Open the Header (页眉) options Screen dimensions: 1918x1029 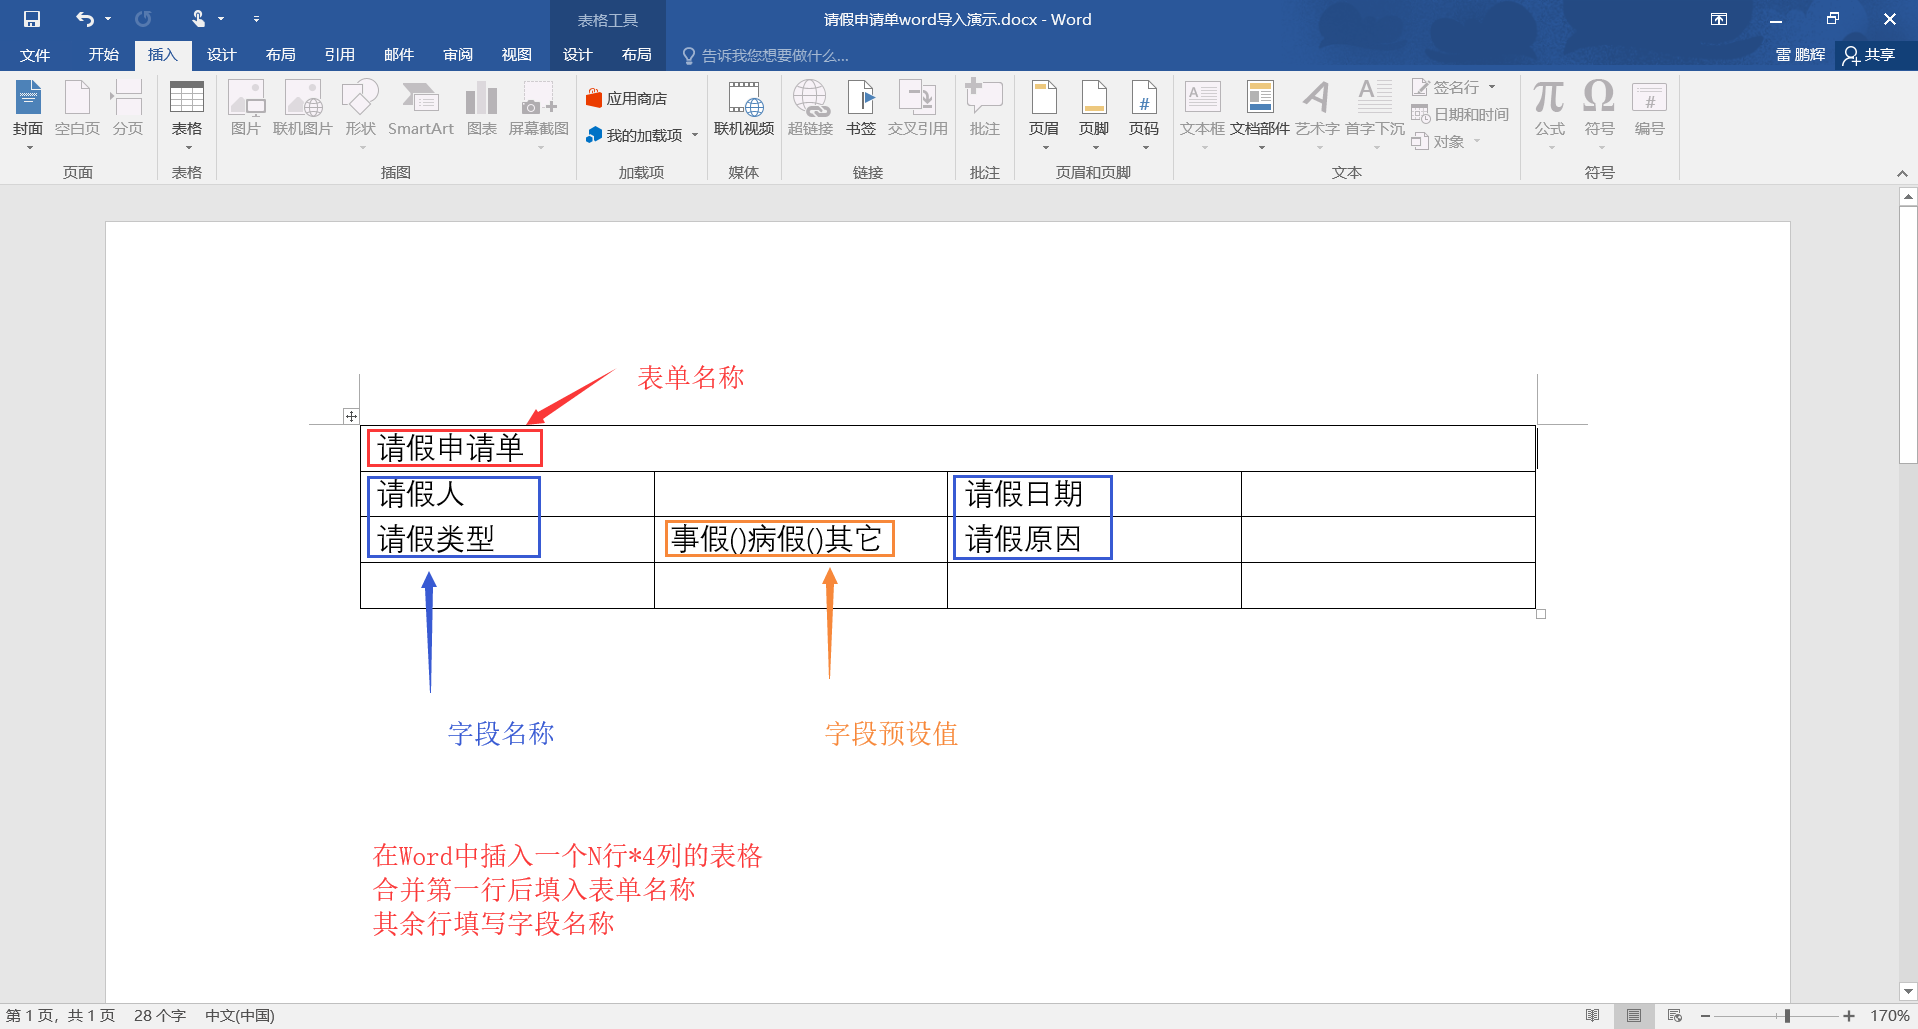coord(1044,113)
